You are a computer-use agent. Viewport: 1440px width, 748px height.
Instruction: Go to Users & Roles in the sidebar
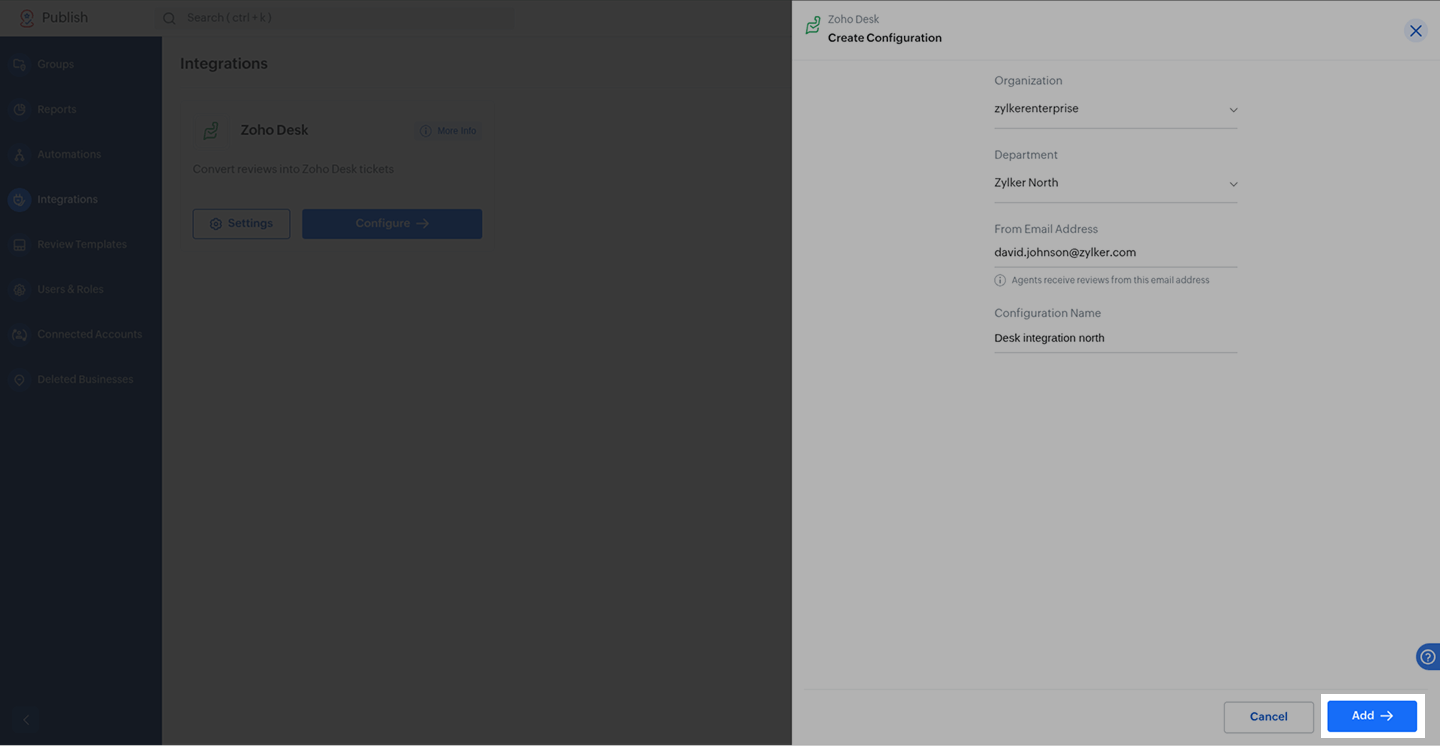point(70,289)
